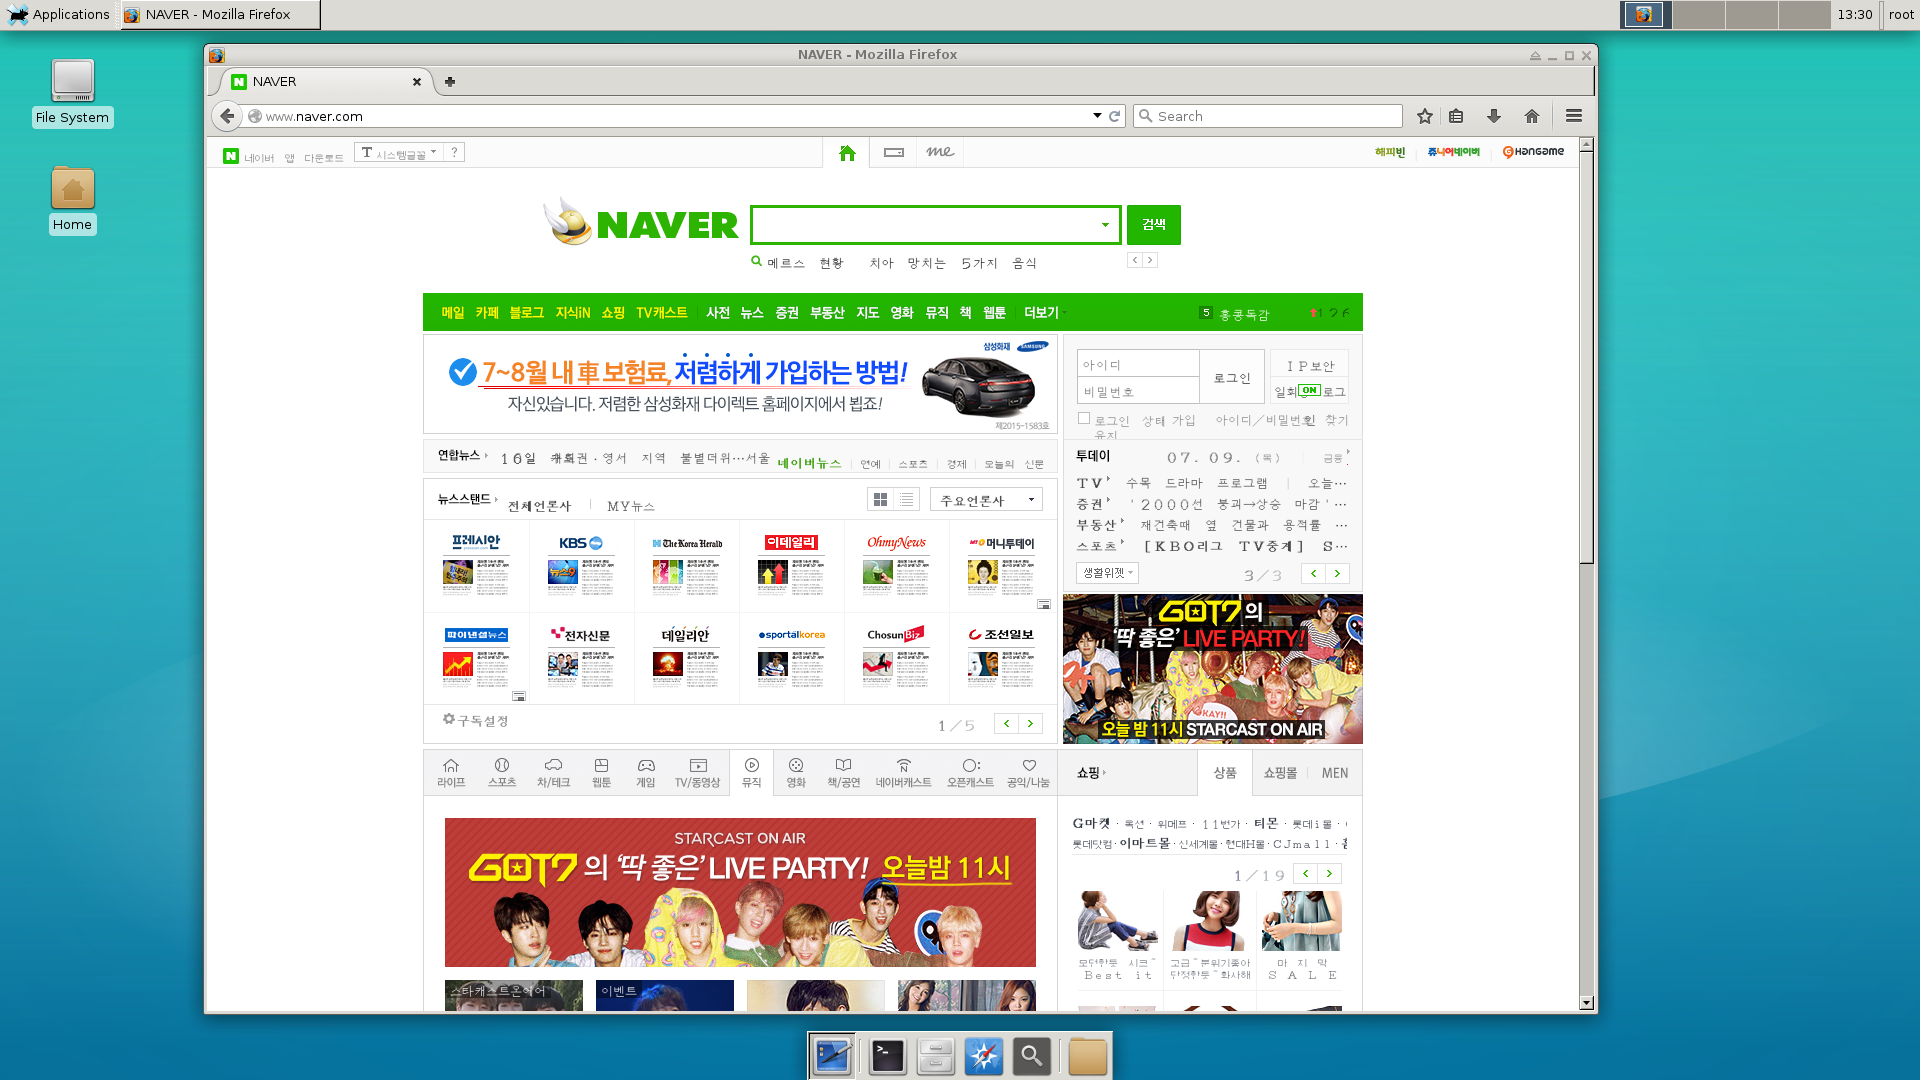Click Firefox back navigation arrow
Image resolution: width=1920 pixels, height=1080 pixels.
coord(227,116)
